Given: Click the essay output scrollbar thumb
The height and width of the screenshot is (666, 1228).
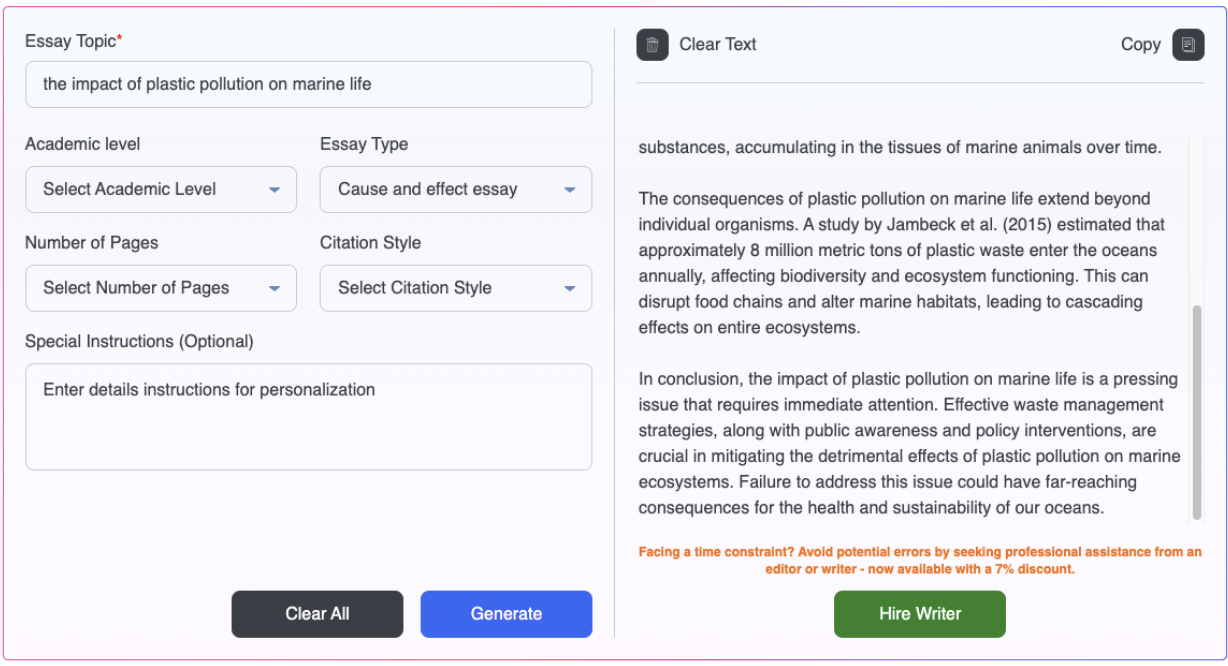Looking at the screenshot, I should [1197, 410].
